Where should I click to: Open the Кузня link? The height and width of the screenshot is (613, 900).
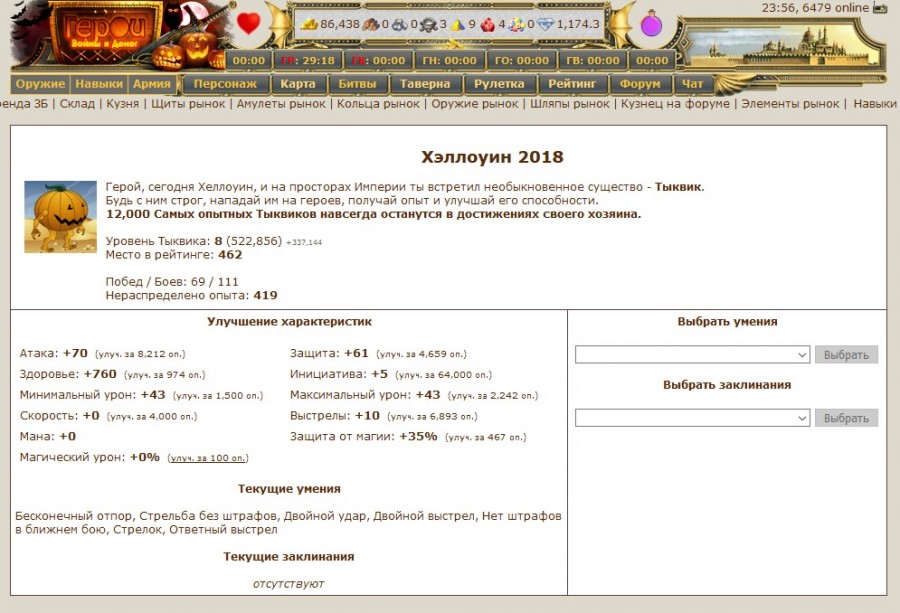[122, 104]
